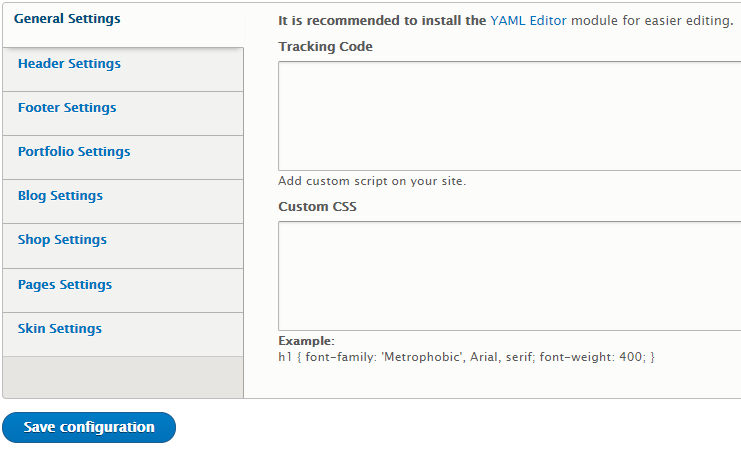Switch to the Pages Settings tab
Screen dimensions: 741x461
[x=65, y=285]
